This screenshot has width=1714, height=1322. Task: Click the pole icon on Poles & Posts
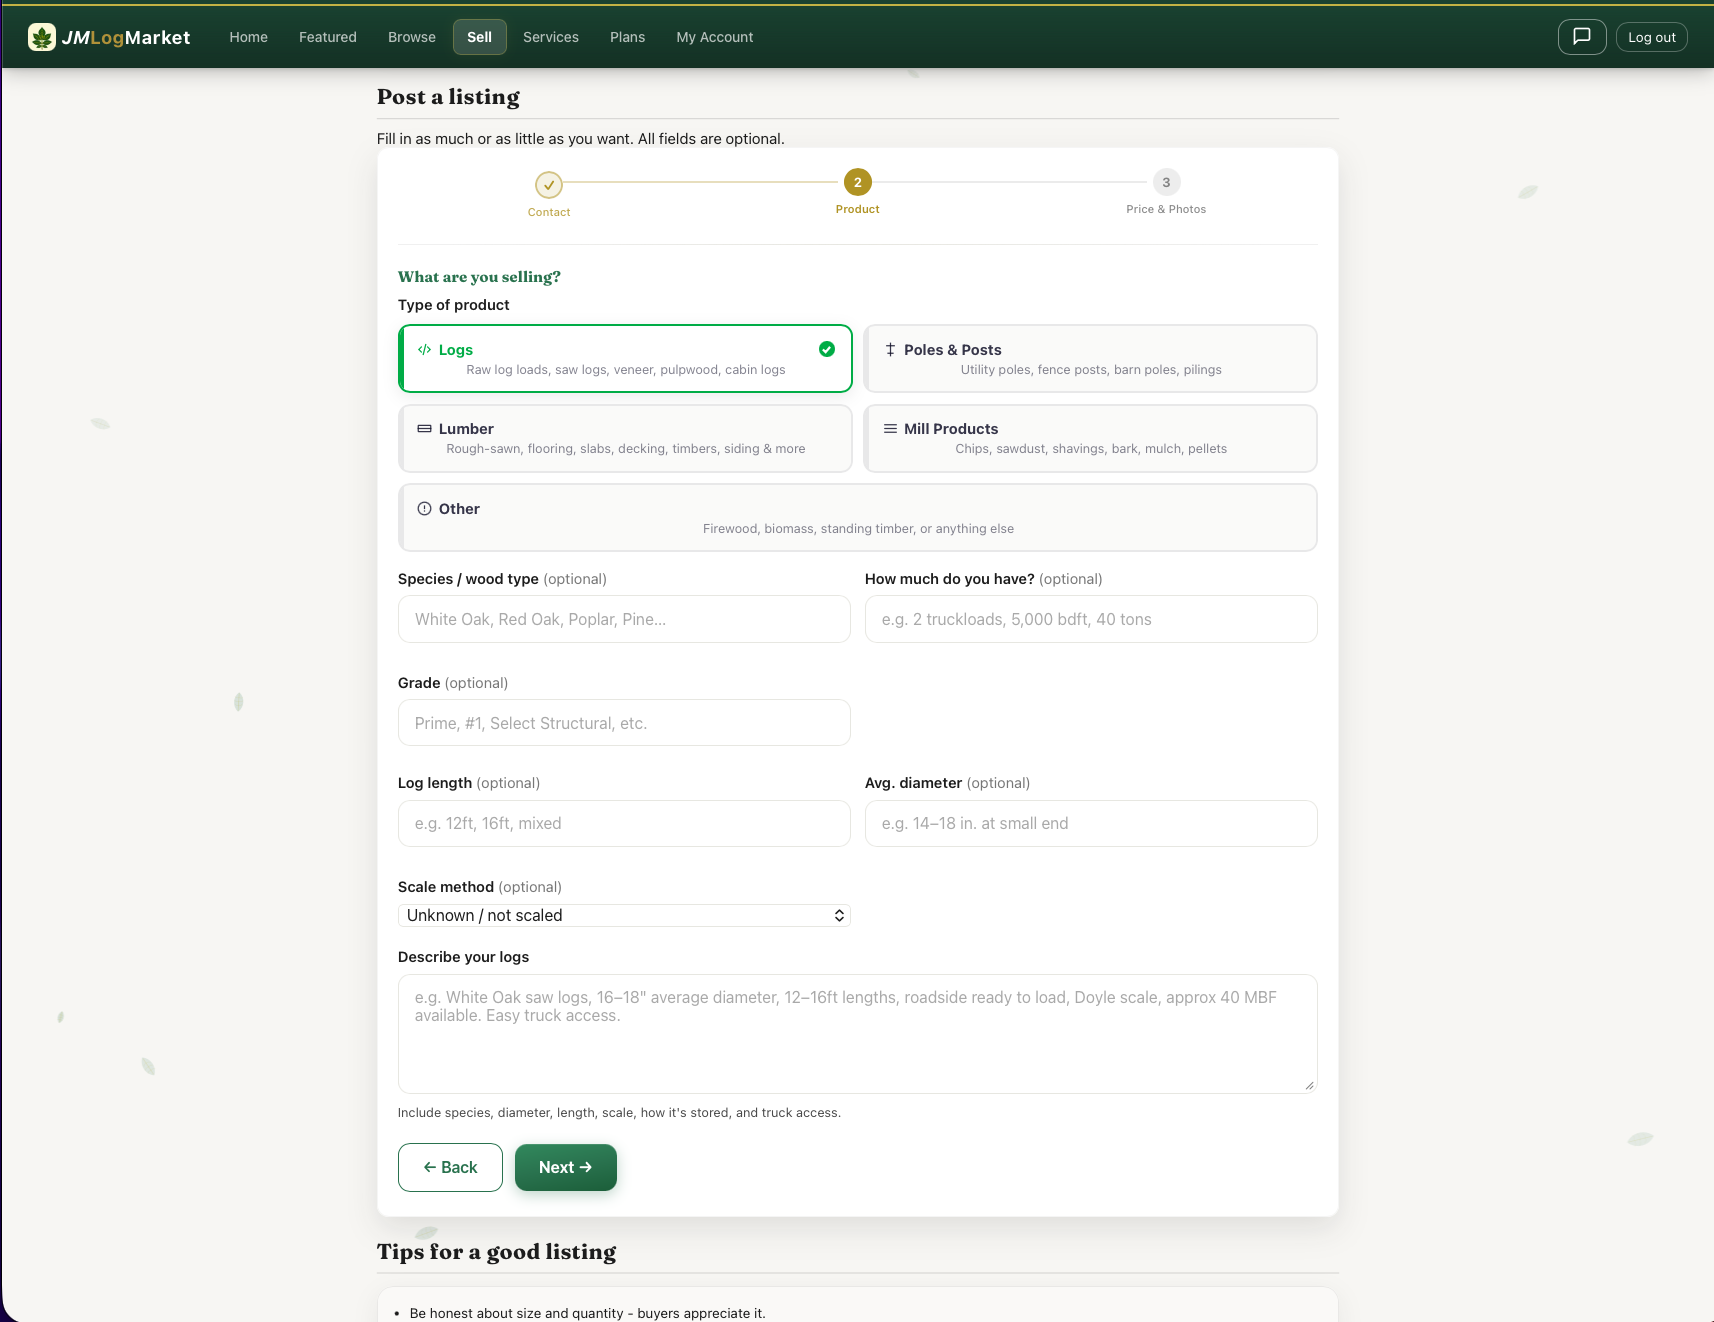tap(889, 349)
